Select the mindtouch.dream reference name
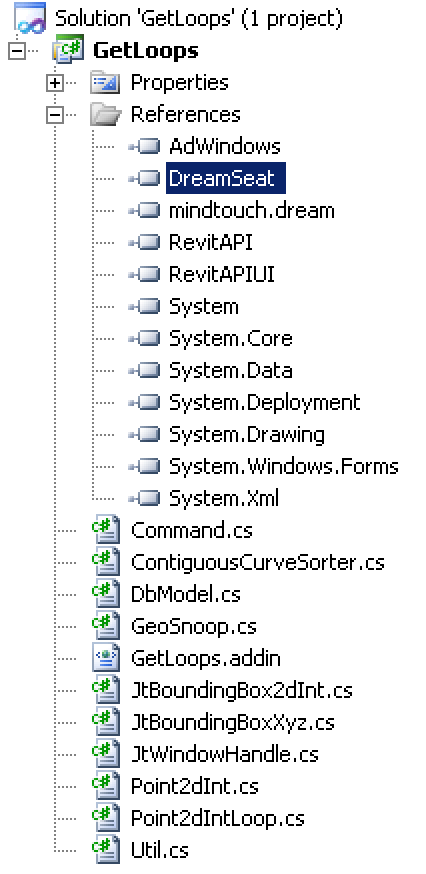Viewport: 426px width, 874px height. [x=252, y=211]
